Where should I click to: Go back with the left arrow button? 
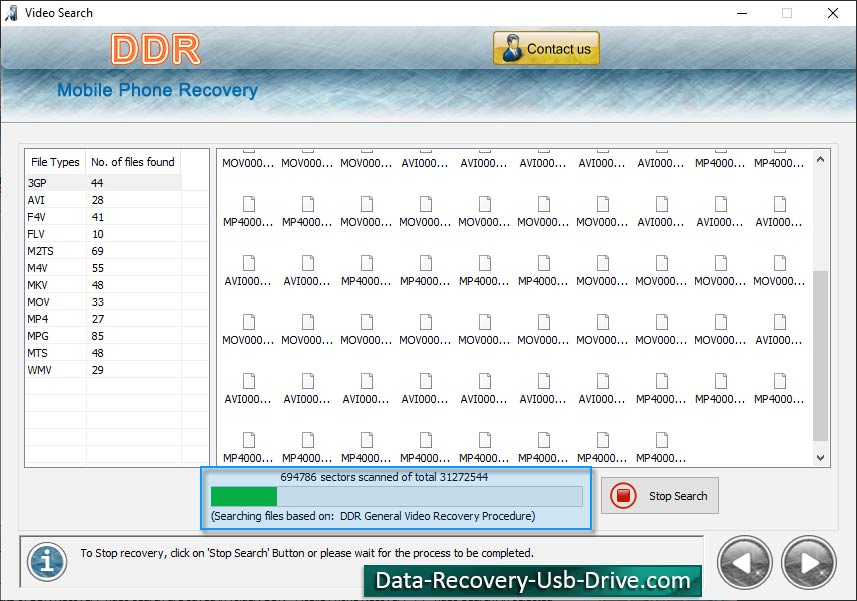(744, 563)
